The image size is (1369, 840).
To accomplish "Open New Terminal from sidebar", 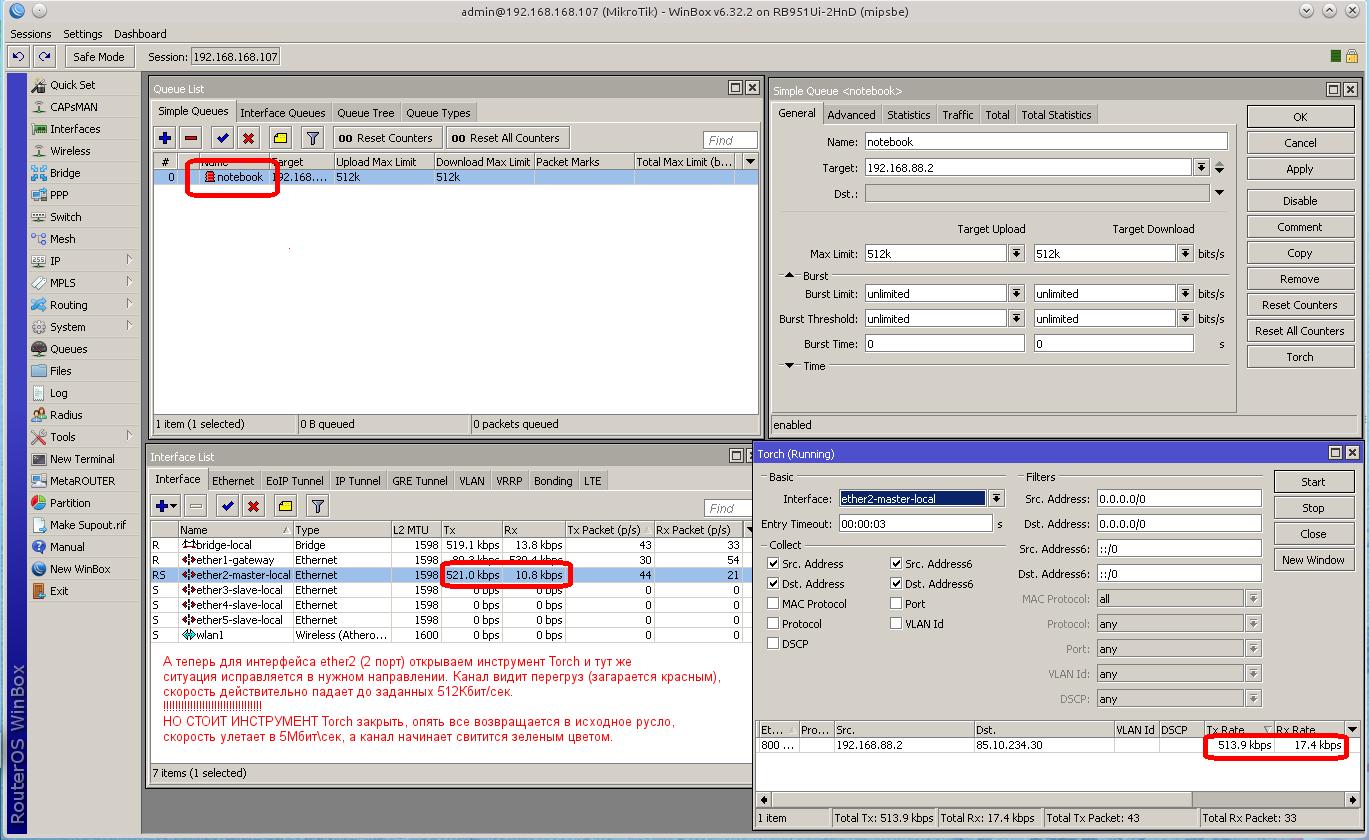I will tap(82, 459).
